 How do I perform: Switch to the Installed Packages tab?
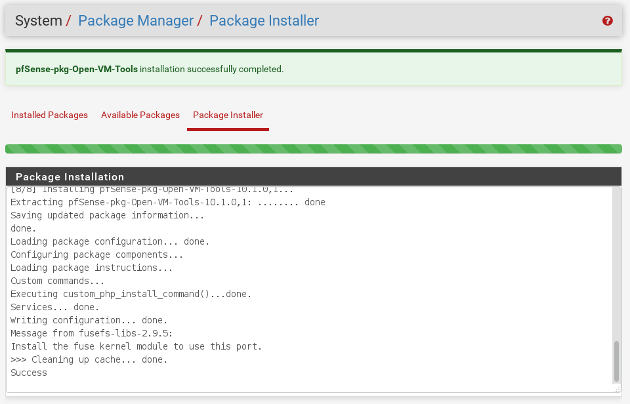49,115
